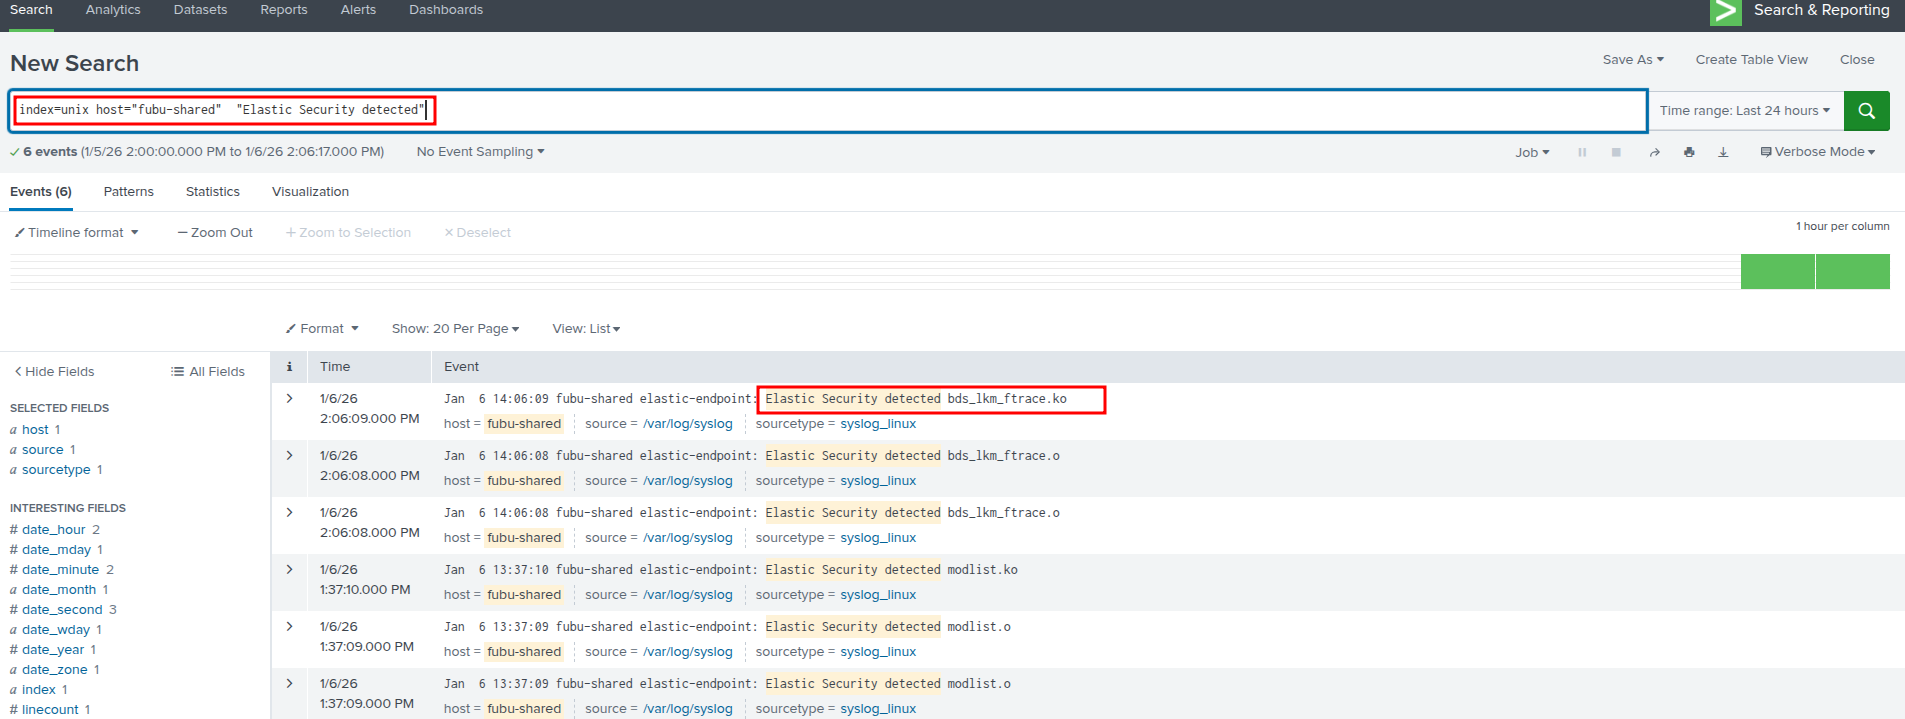
Task: Pause the search job
Action: click(x=1582, y=153)
